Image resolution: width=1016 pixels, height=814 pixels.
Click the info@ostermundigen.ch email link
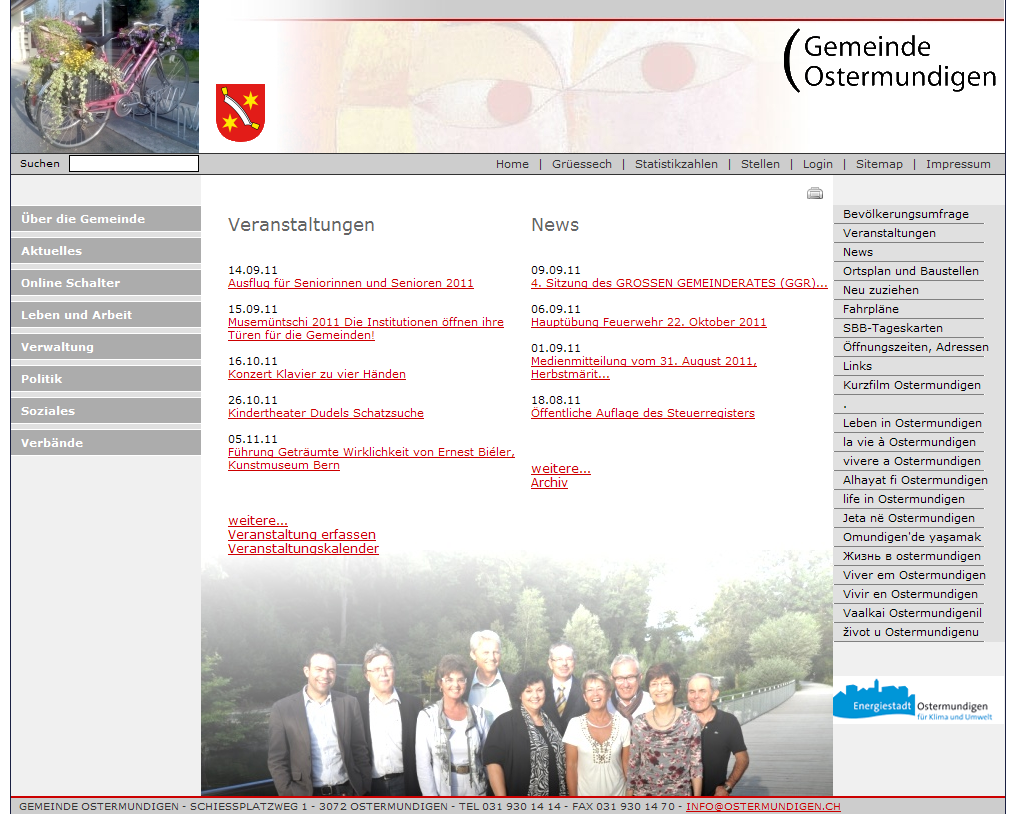(x=763, y=806)
